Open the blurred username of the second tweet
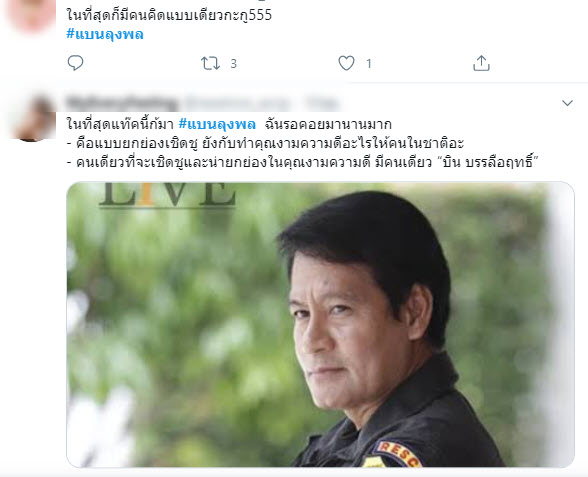 pyautogui.click(x=121, y=103)
